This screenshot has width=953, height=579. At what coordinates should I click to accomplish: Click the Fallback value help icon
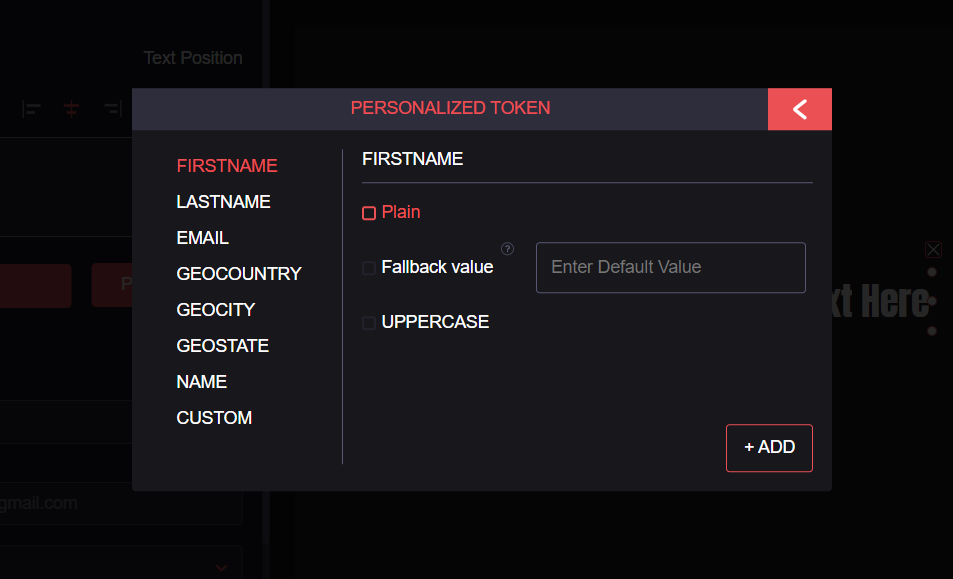507,248
